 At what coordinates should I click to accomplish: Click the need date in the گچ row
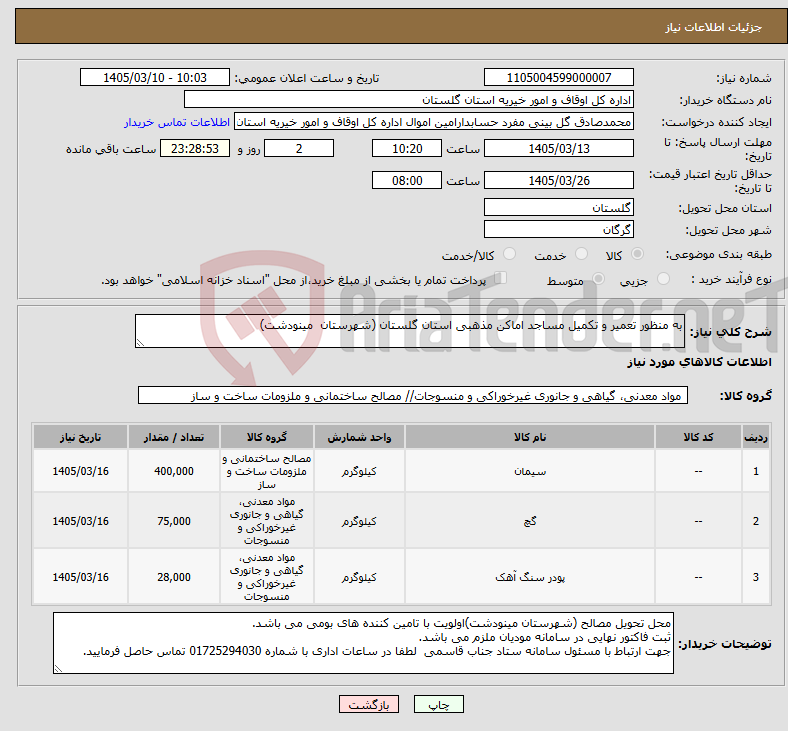point(80,521)
